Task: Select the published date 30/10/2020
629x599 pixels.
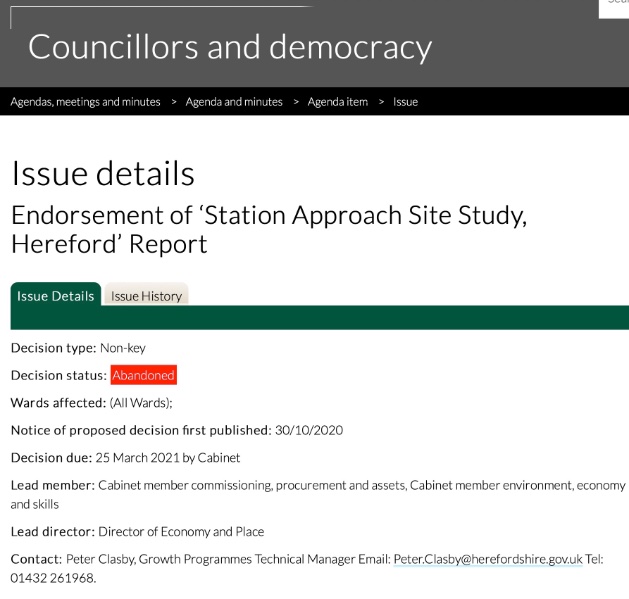Action: click(309, 430)
